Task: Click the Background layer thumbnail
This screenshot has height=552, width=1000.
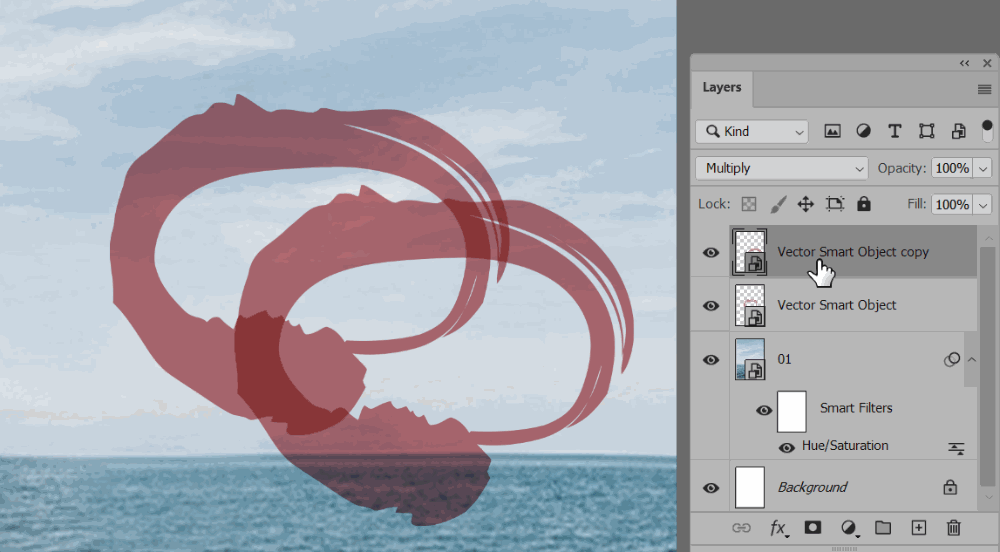Action: (x=749, y=488)
